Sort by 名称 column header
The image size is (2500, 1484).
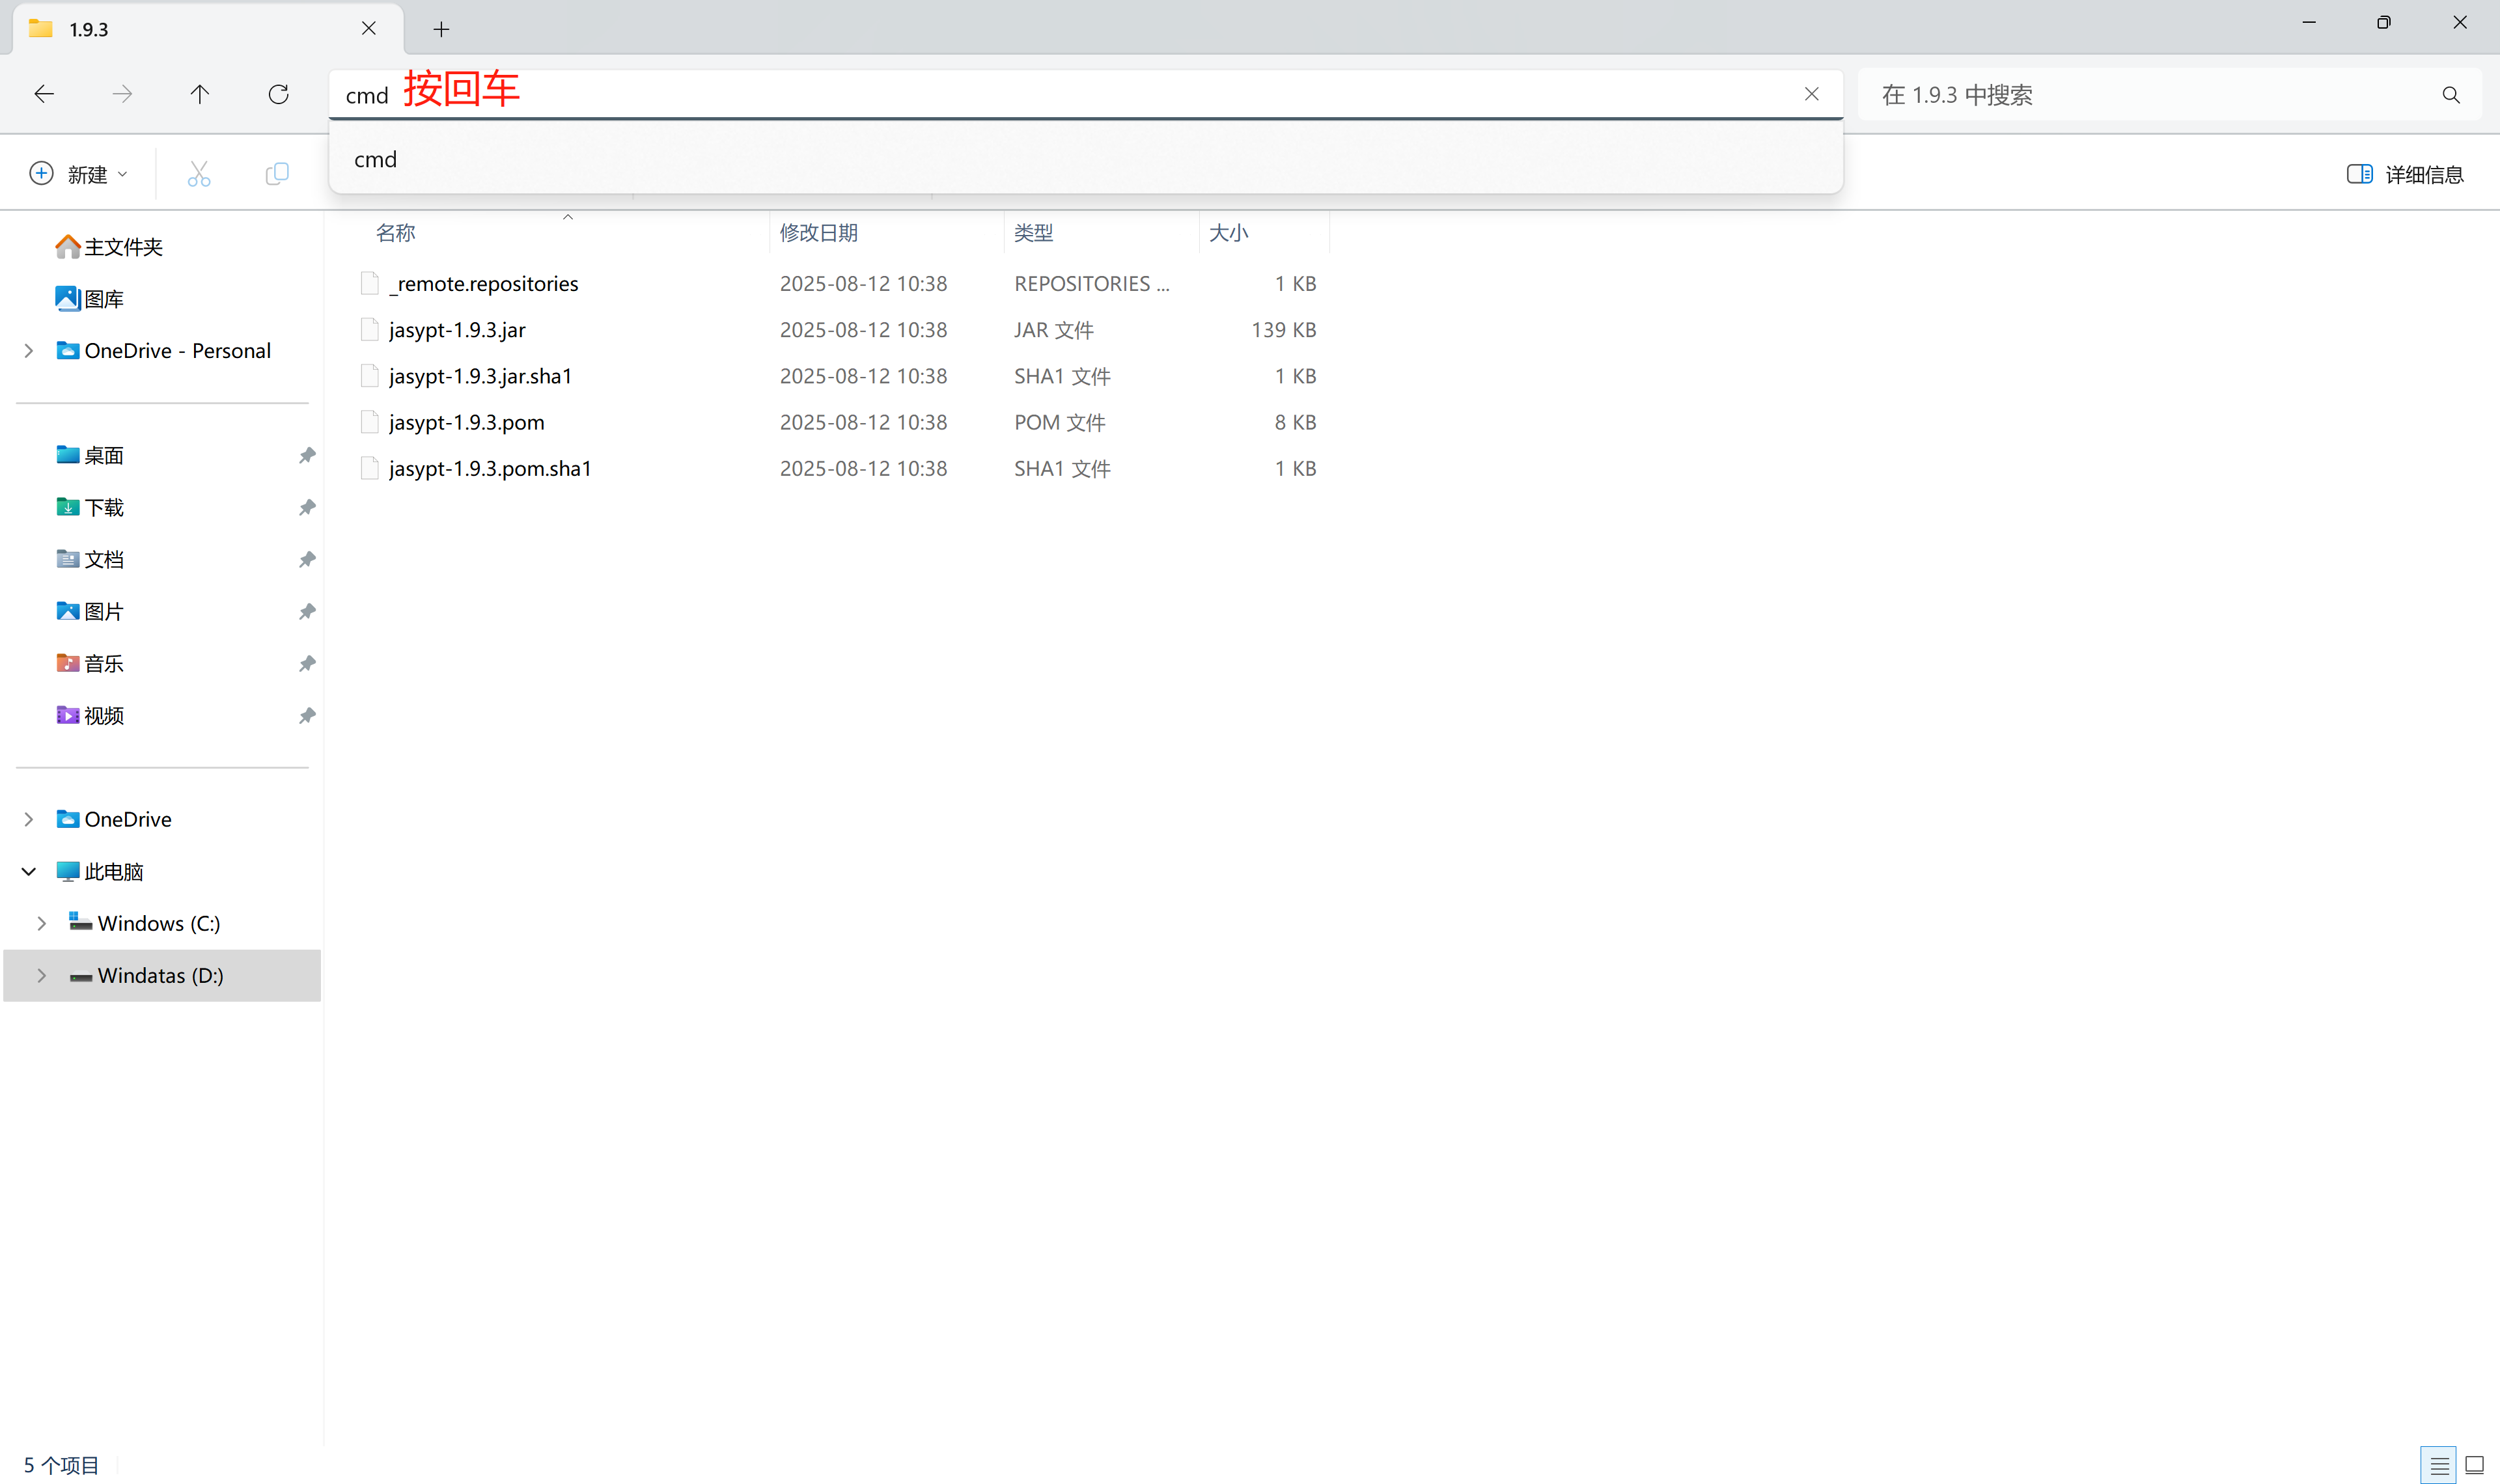tap(396, 233)
